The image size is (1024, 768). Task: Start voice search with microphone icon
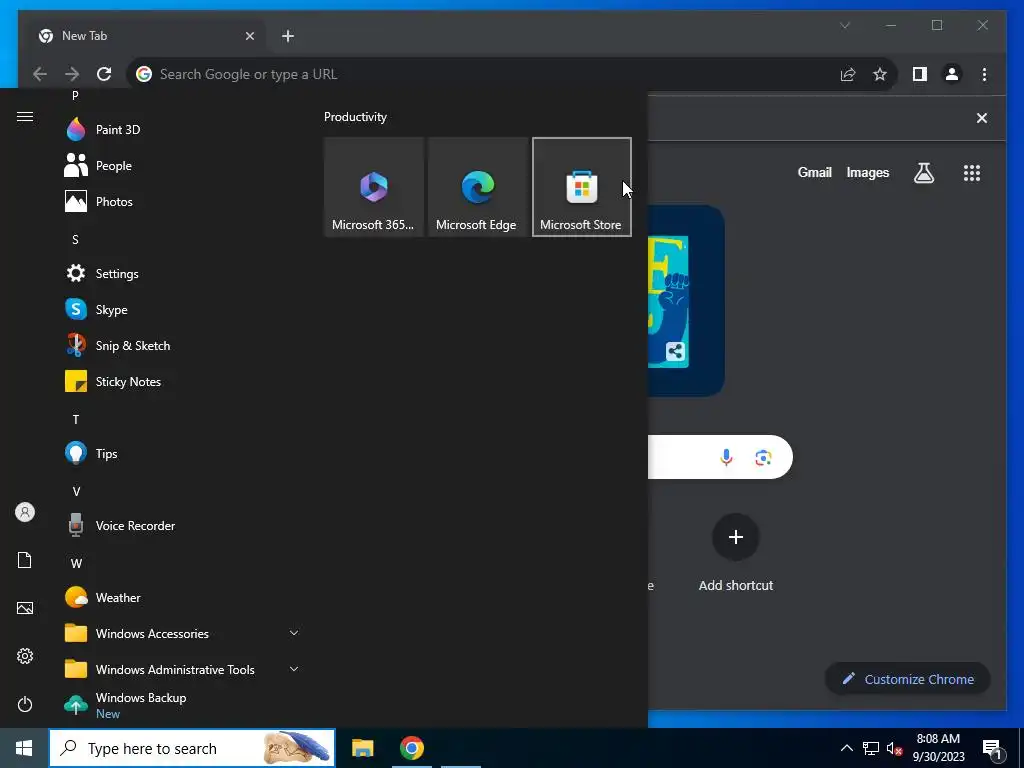(726, 457)
